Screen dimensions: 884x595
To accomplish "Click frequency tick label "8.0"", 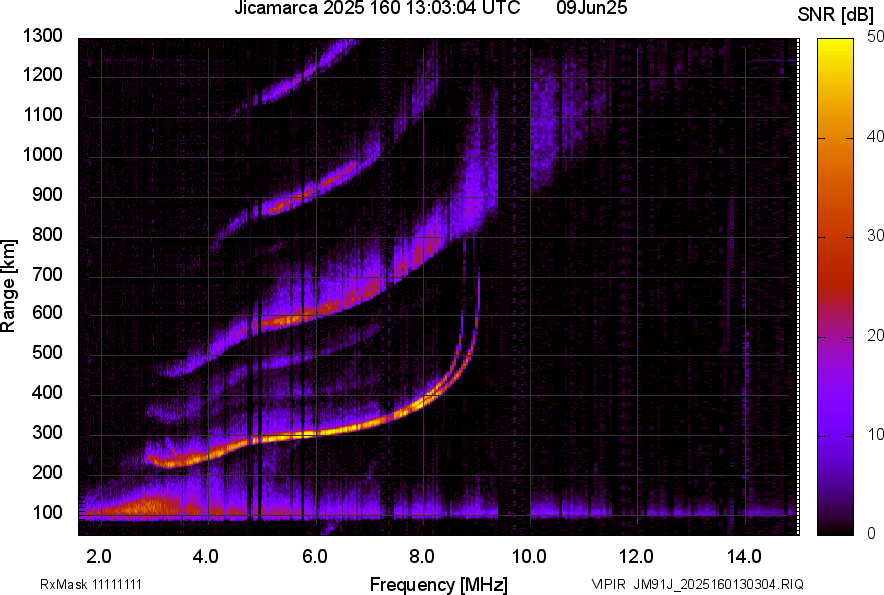I will pyautogui.click(x=422, y=557).
